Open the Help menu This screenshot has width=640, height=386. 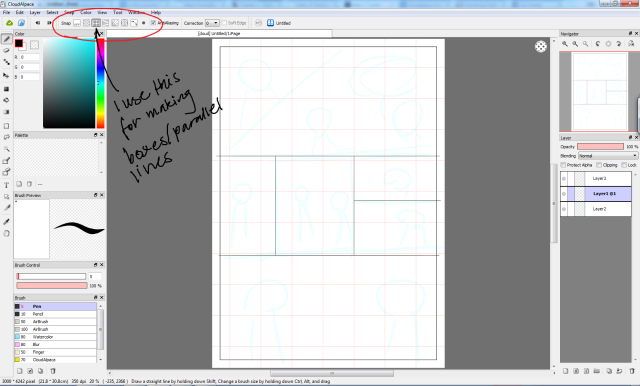coord(156,12)
